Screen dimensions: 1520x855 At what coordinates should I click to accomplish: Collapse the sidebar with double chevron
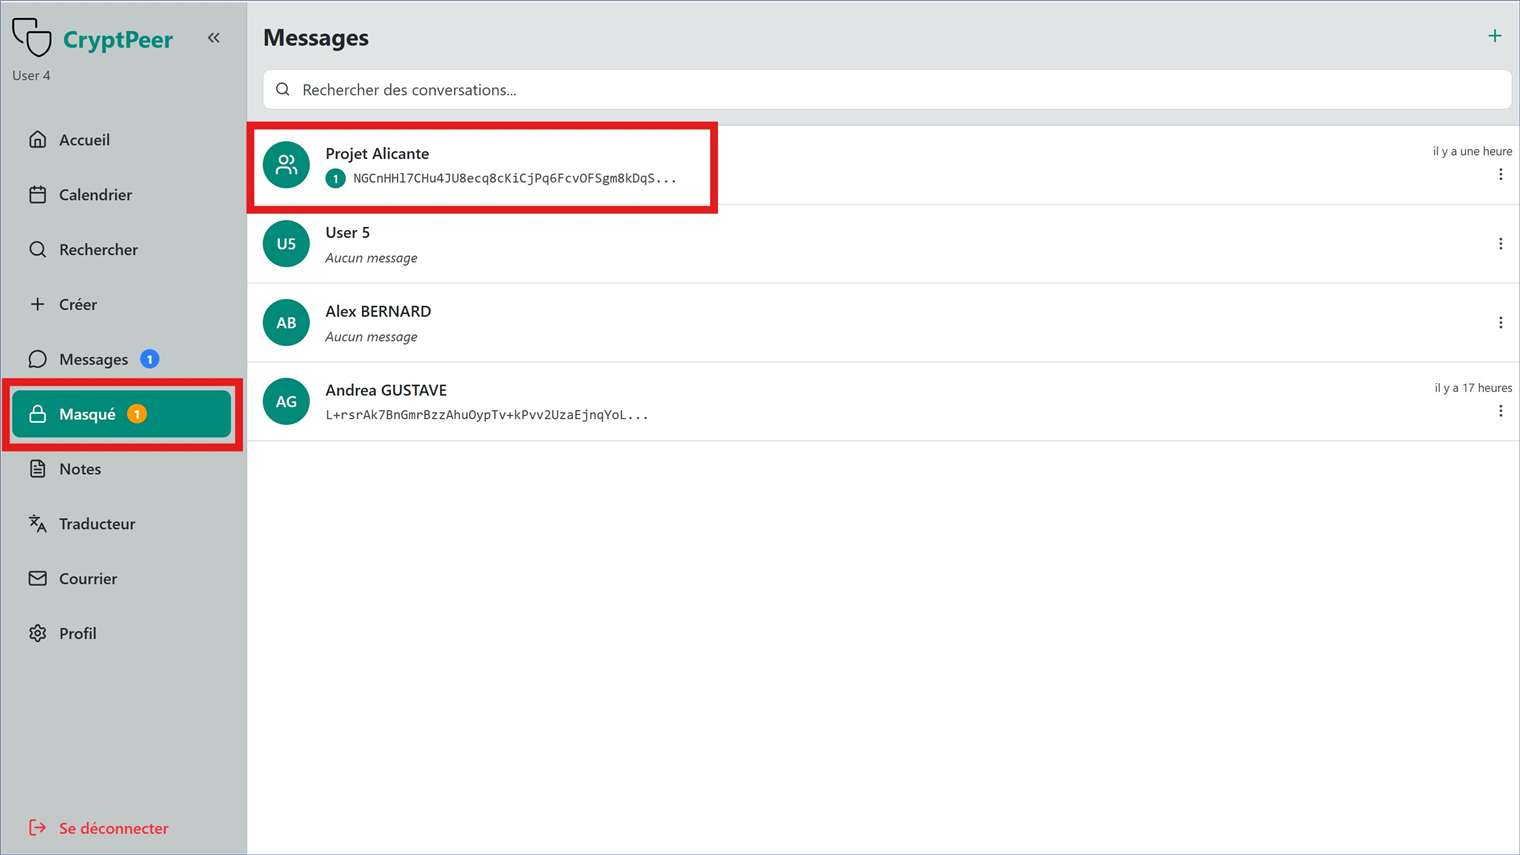click(214, 38)
